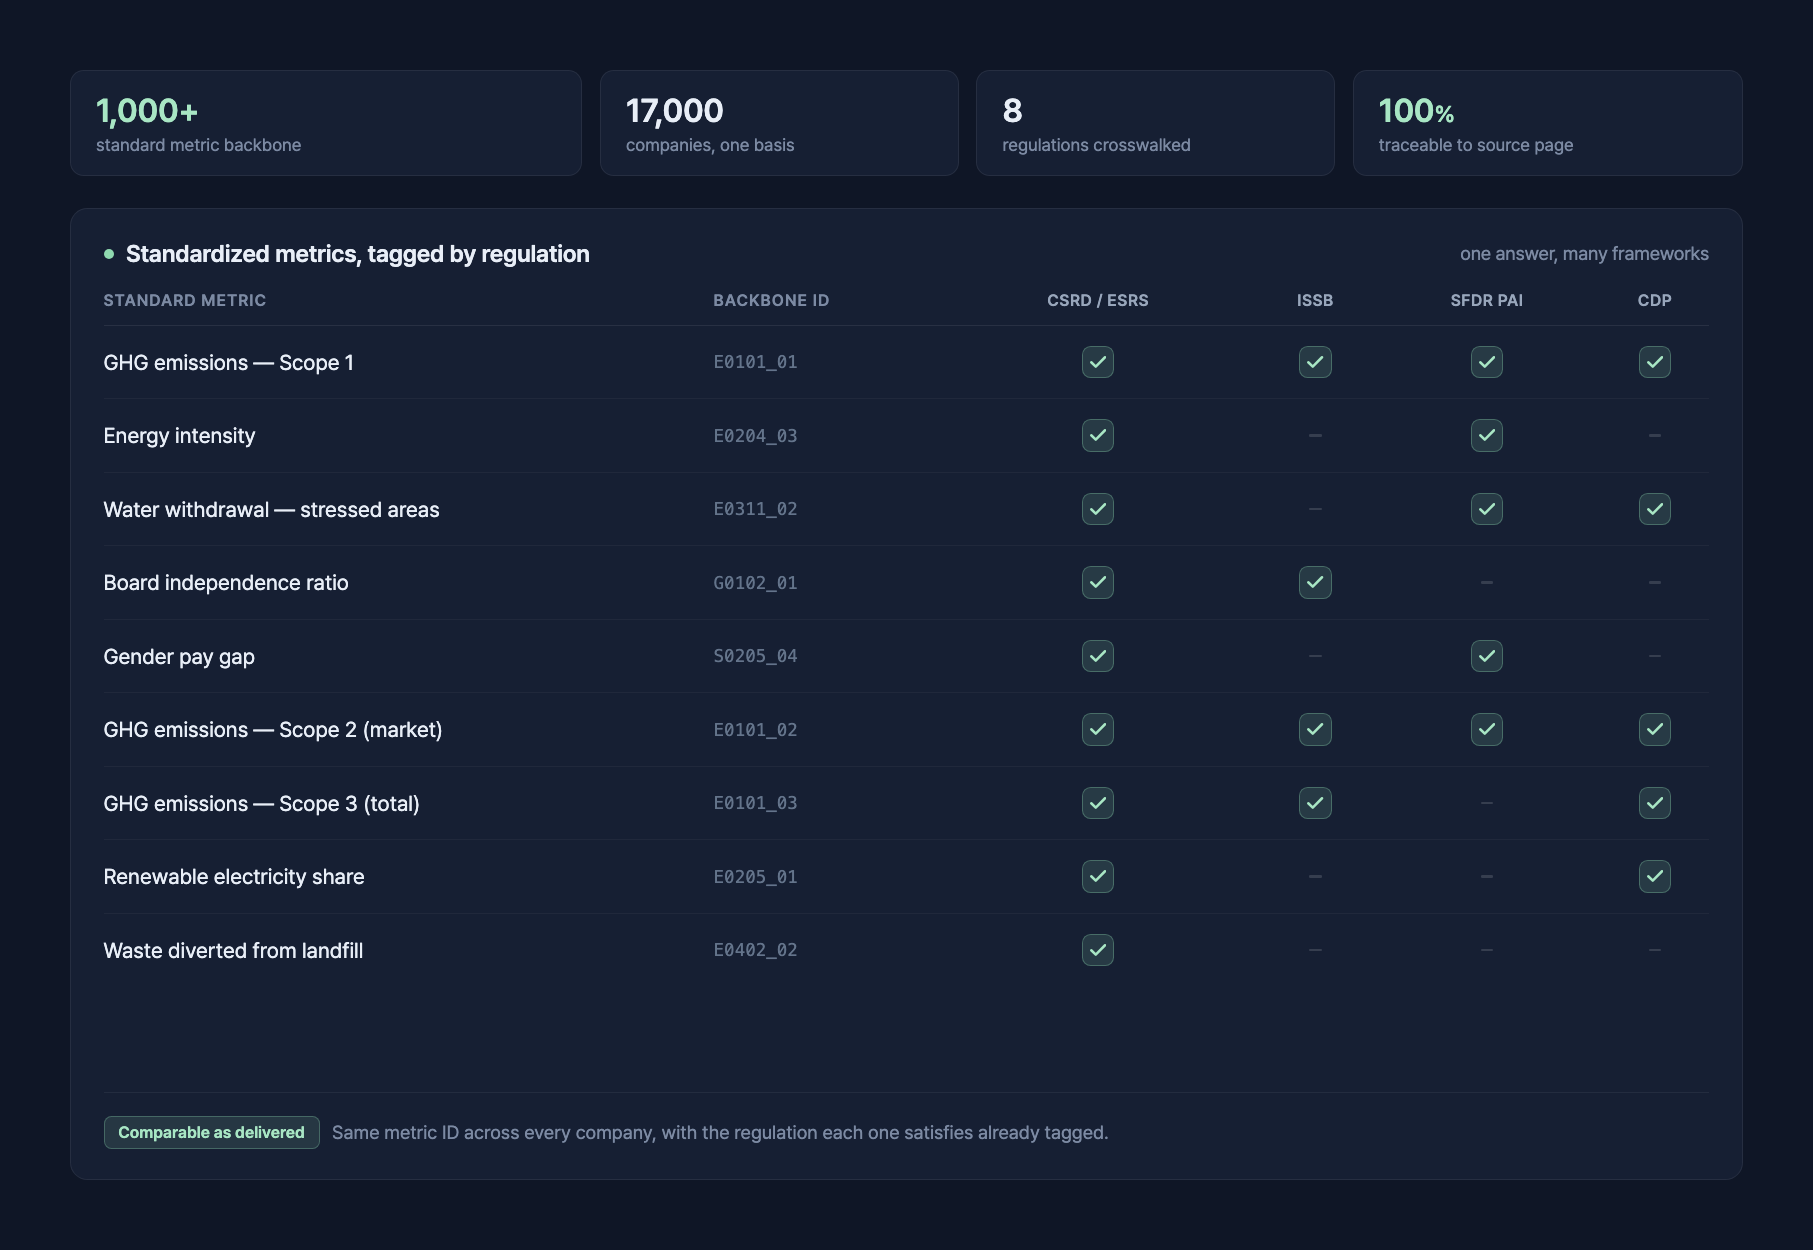Select GHG emissions — Scope 3 (total) metric

(x=262, y=804)
